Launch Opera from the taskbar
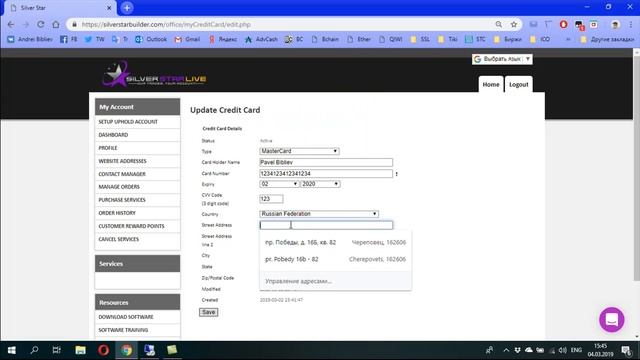This screenshot has width=640, height=360. 103,350
